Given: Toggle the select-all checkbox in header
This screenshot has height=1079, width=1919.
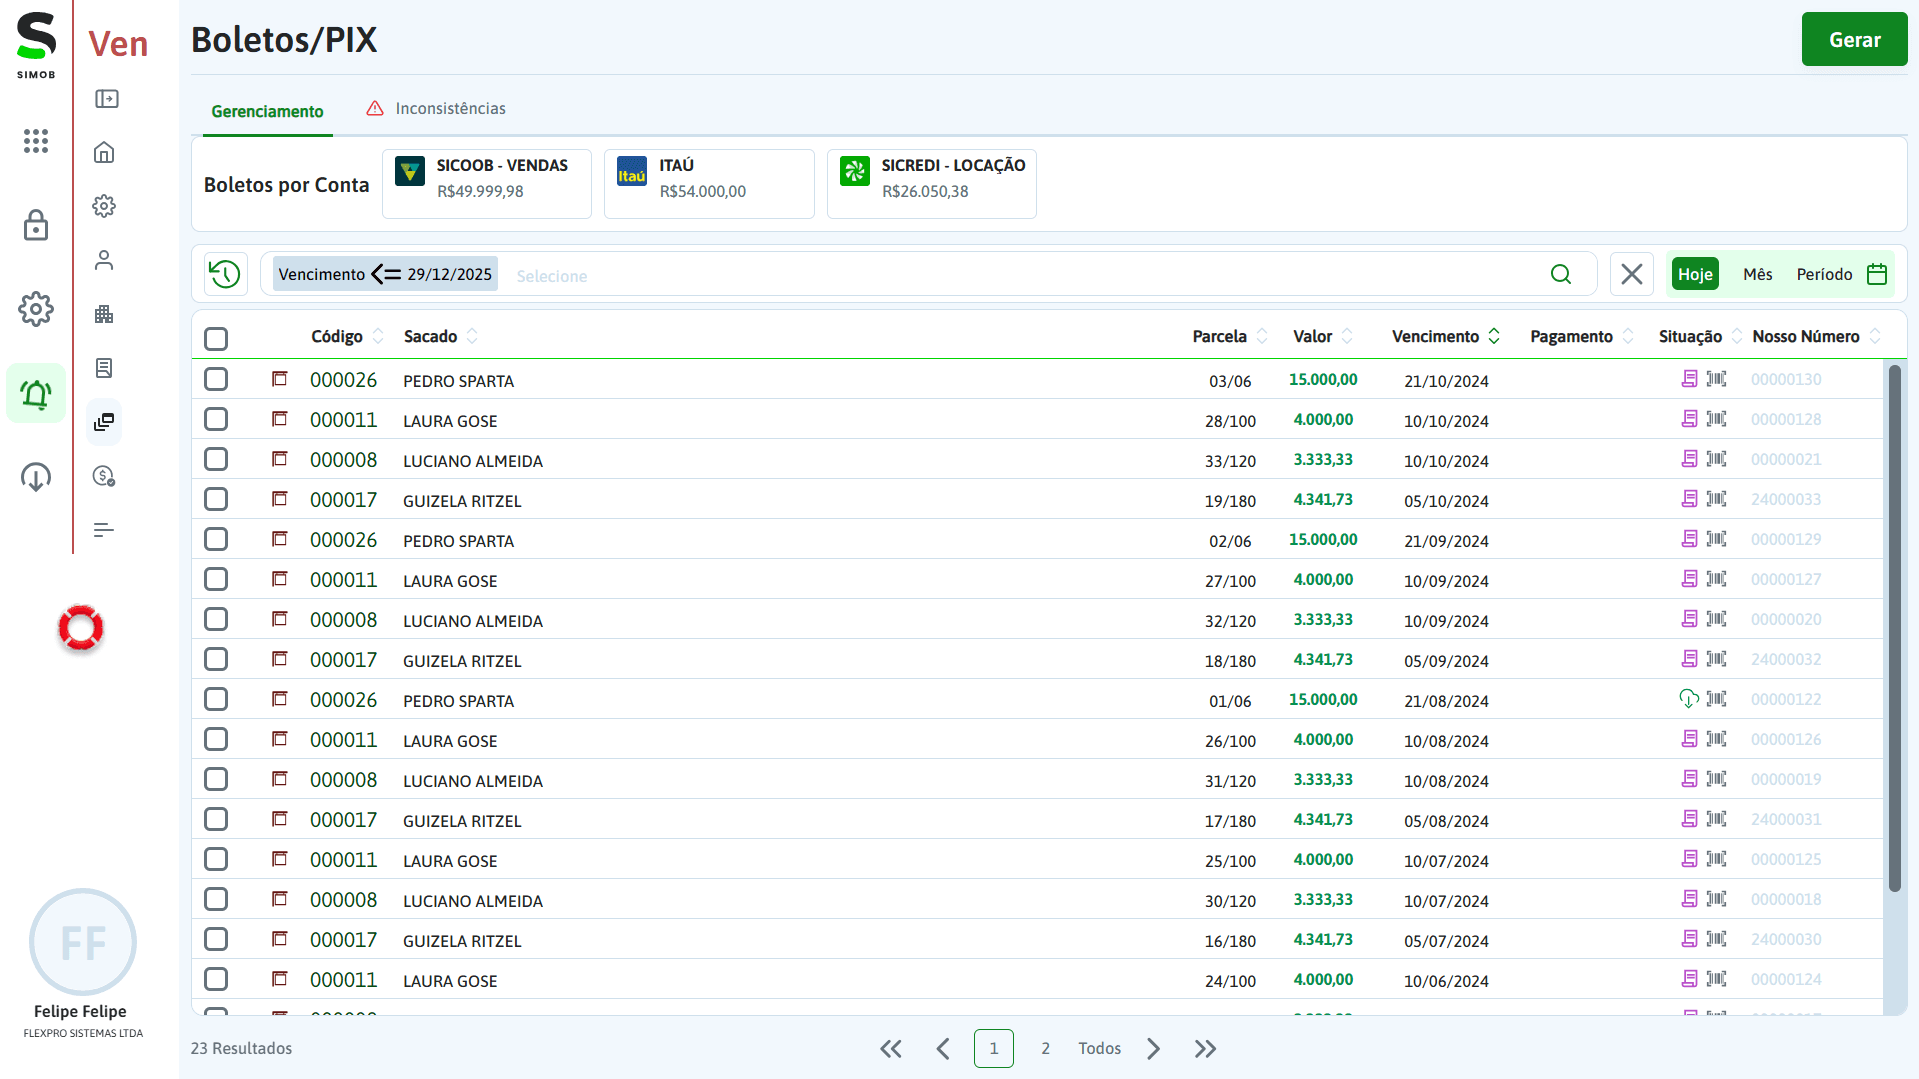Looking at the screenshot, I should point(216,338).
